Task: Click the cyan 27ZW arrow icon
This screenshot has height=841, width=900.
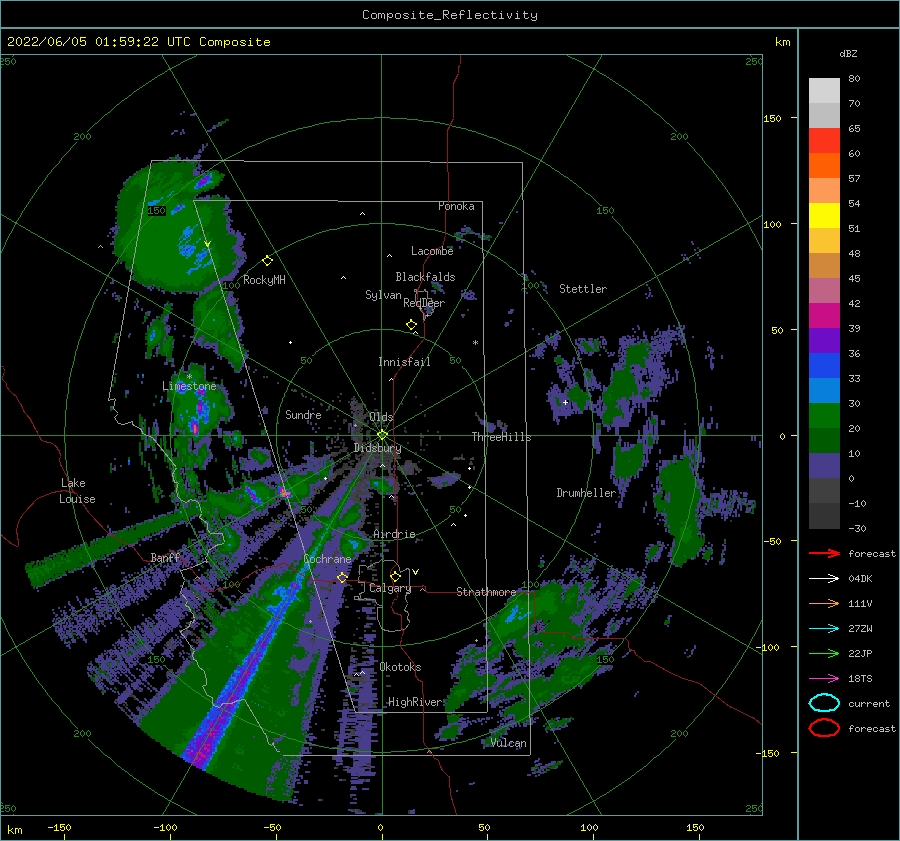Action: pos(824,629)
